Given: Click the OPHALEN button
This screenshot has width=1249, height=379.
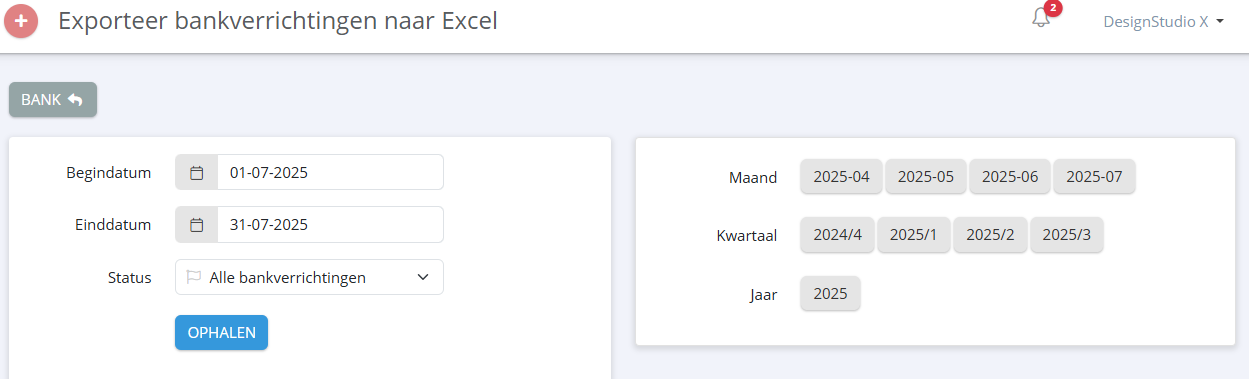Looking at the screenshot, I should [221, 332].
